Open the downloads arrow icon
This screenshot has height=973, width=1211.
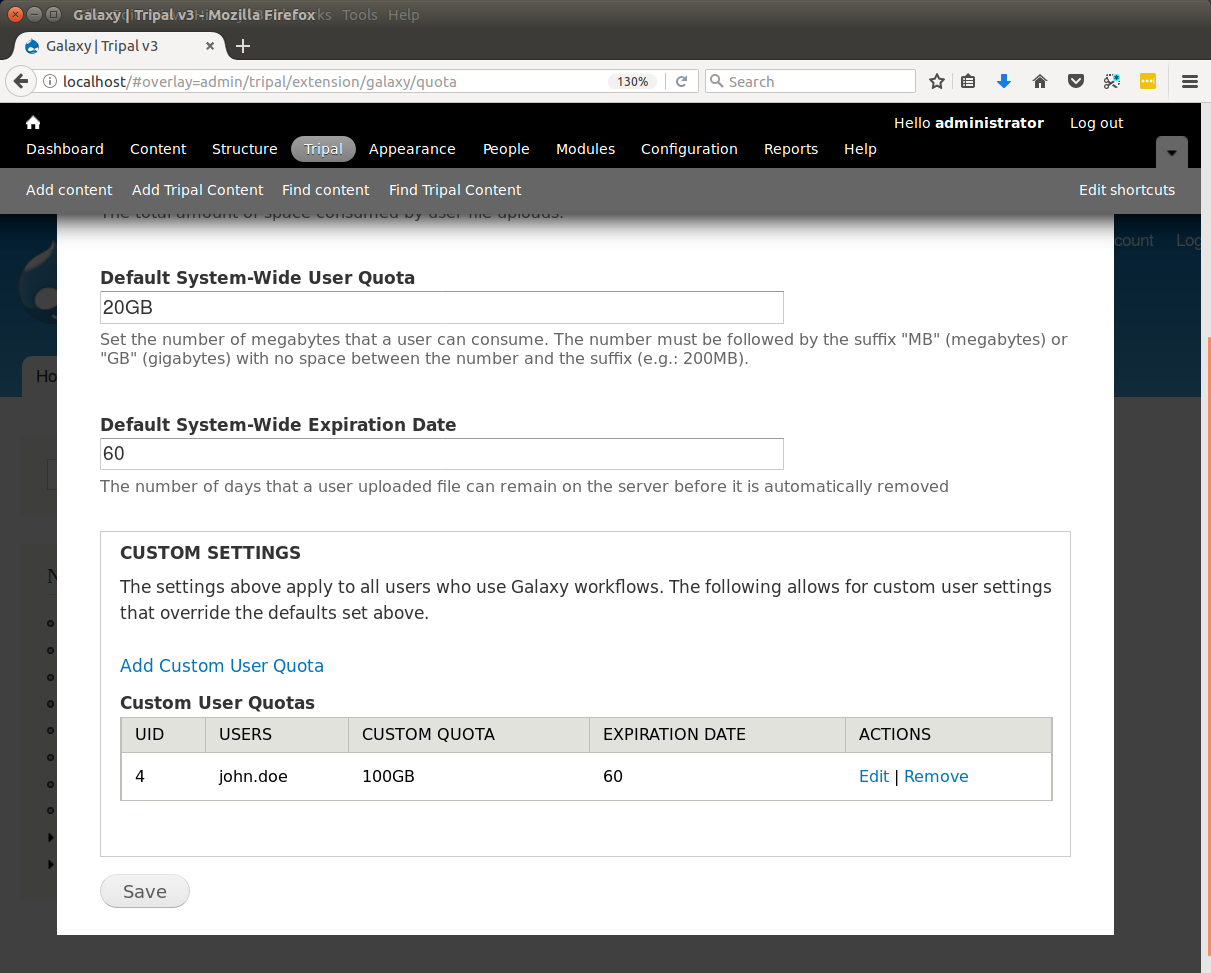[x=1004, y=82]
